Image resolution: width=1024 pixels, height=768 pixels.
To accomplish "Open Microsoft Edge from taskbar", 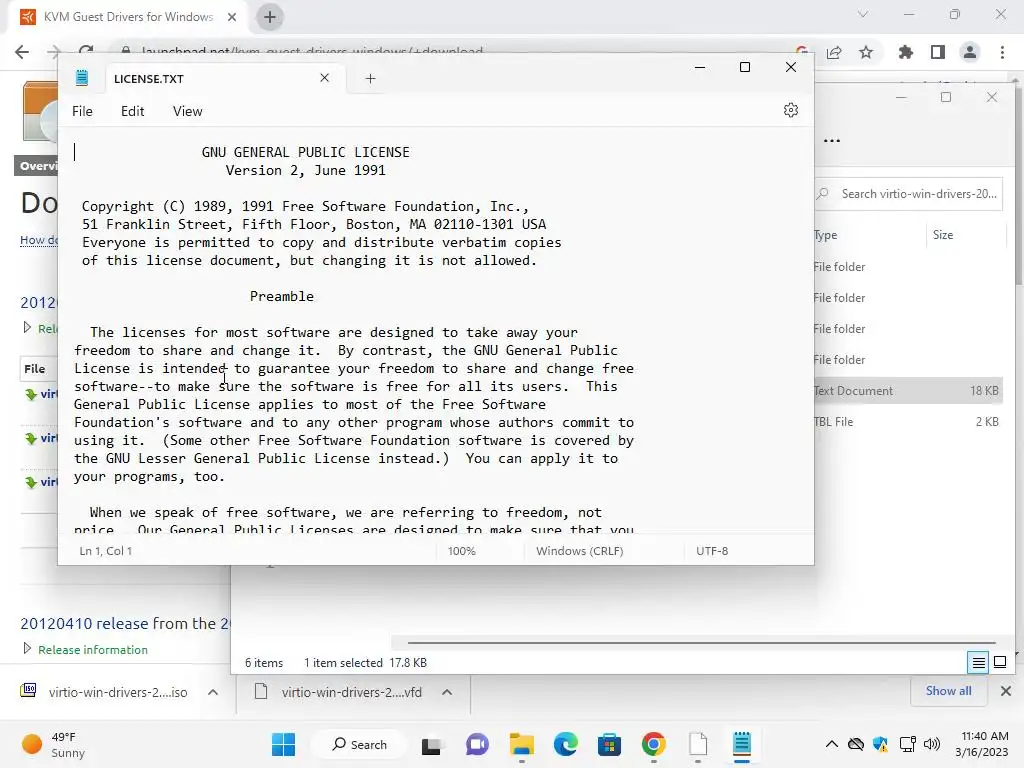I will click(x=566, y=744).
